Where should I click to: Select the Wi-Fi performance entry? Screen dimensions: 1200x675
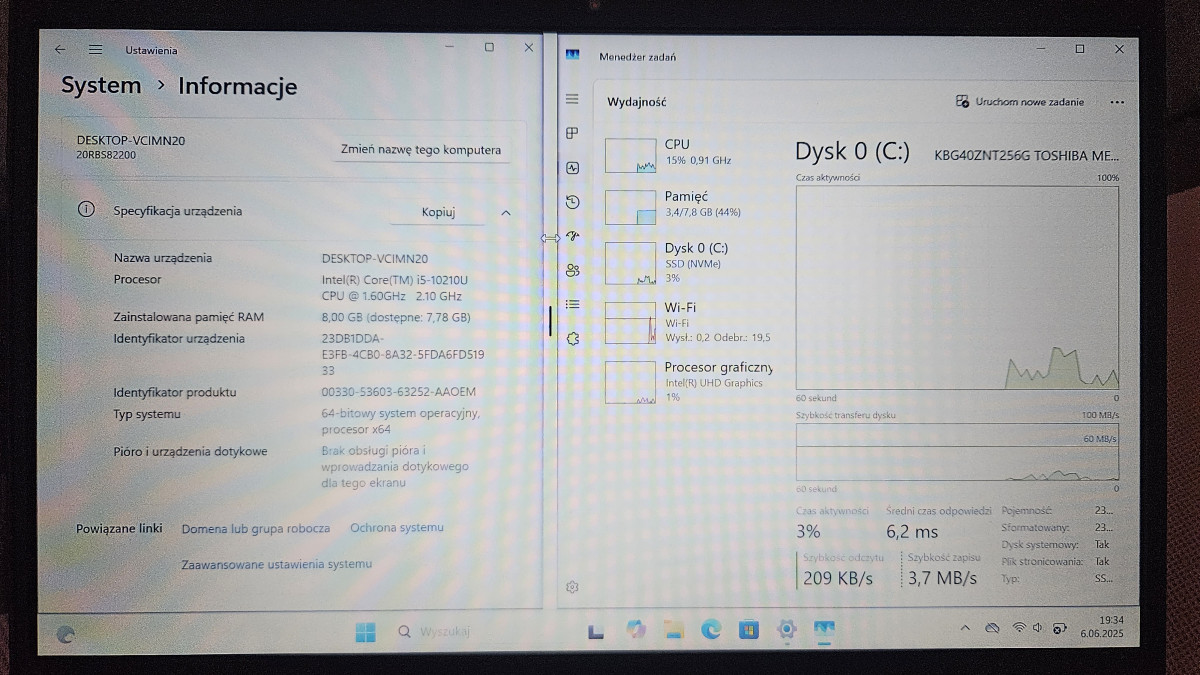click(688, 322)
